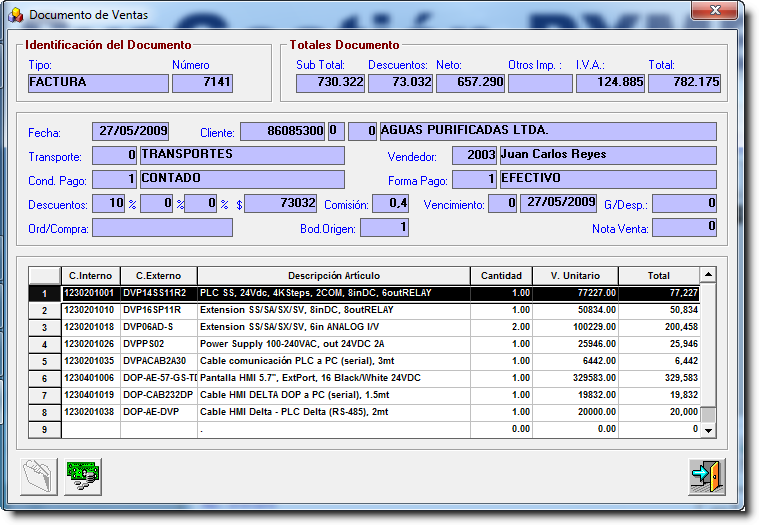Click the grid scroll down arrow
The image size is (759, 525).
point(708,430)
